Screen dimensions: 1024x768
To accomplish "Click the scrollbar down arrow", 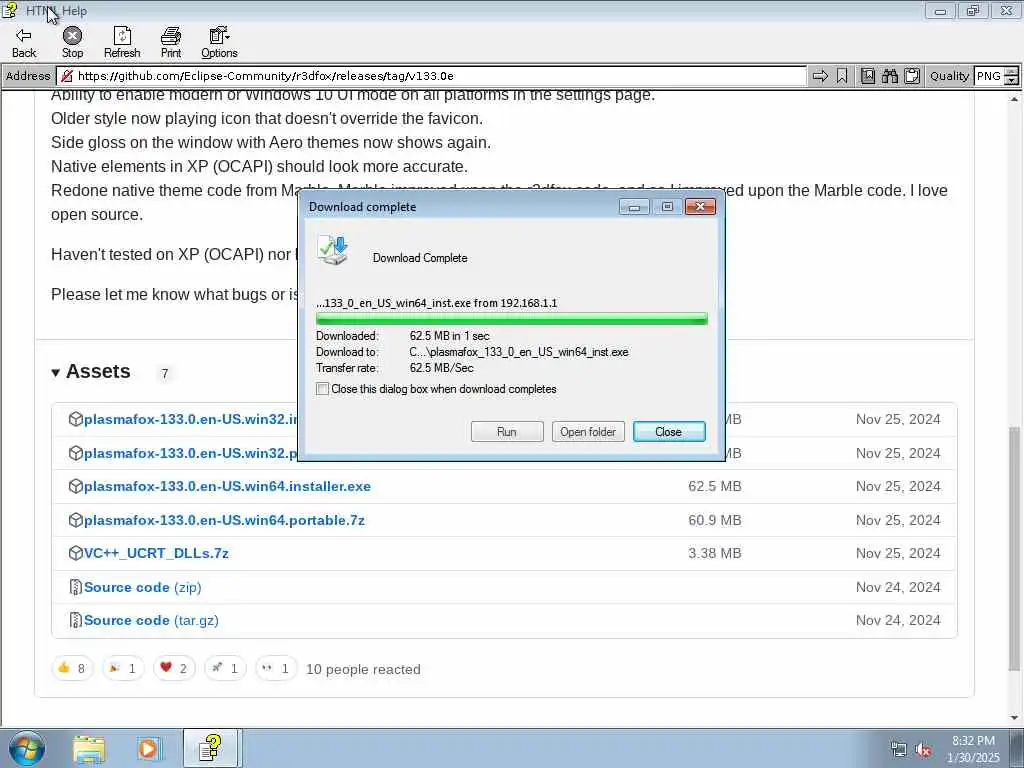I will (x=1014, y=718).
